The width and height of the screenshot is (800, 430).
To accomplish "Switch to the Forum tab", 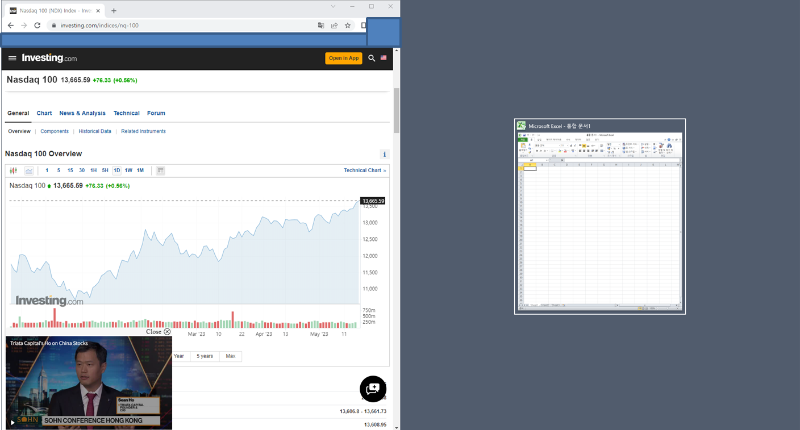I will 156,113.
